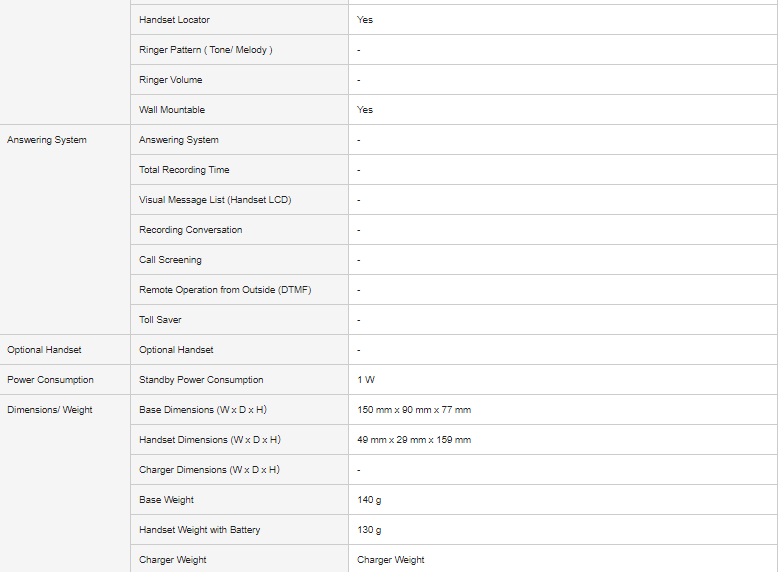Click Visual Message List (Handset LCD) text
Image resolution: width=778 pixels, height=572 pixels.
(215, 200)
